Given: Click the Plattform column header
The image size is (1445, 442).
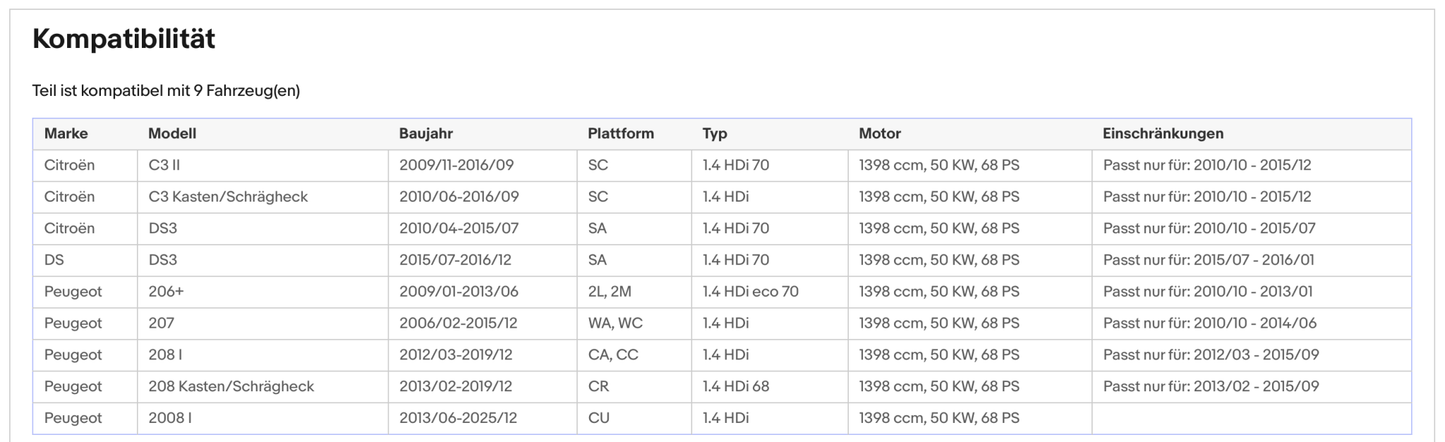Looking at the screenshot, I should (x=621, y=134).
